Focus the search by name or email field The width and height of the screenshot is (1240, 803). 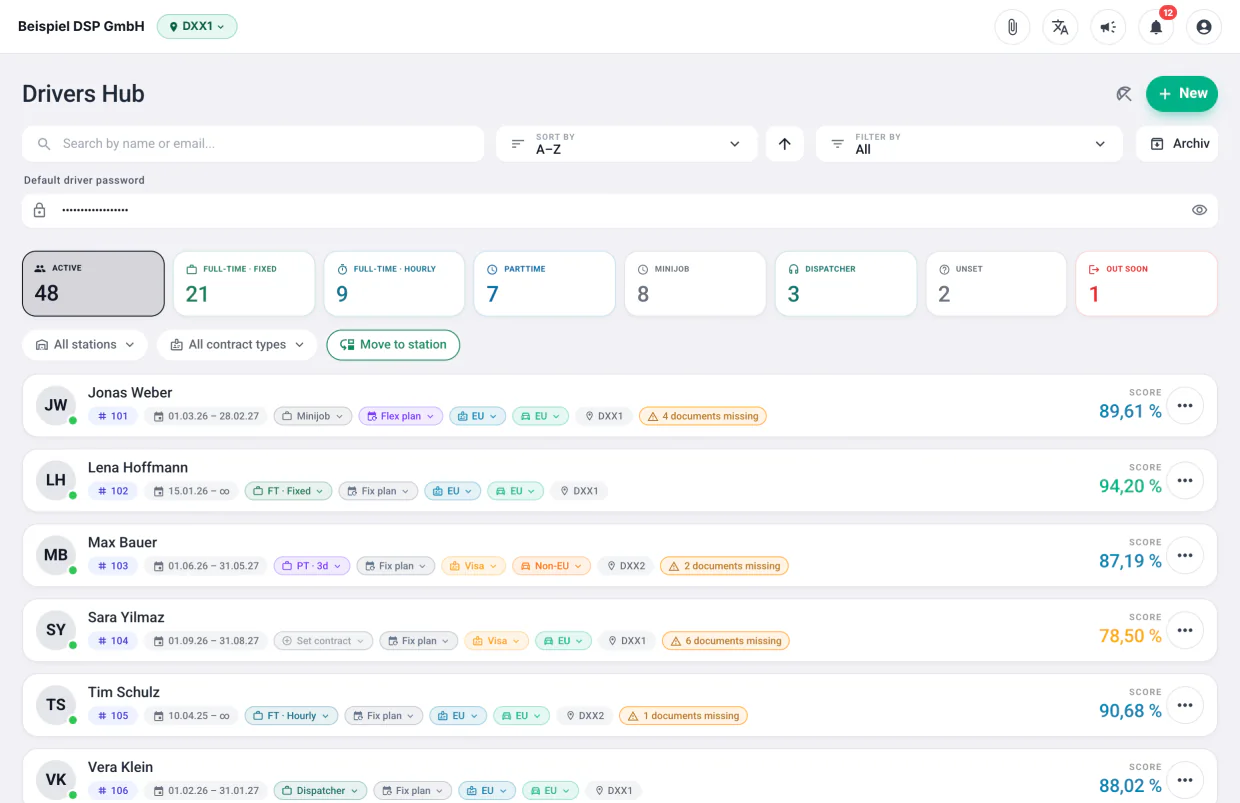coord(253,144)
